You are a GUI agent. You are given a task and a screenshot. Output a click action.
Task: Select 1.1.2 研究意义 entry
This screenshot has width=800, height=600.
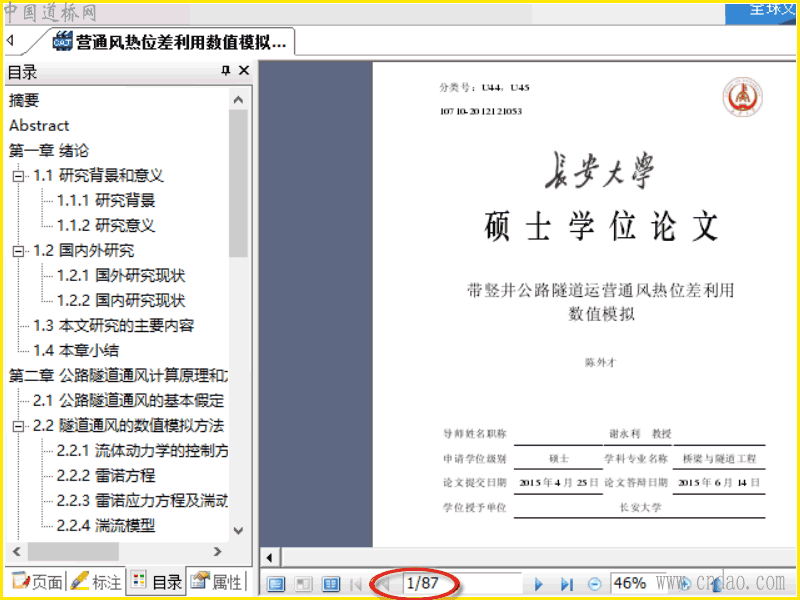(106, 226)
